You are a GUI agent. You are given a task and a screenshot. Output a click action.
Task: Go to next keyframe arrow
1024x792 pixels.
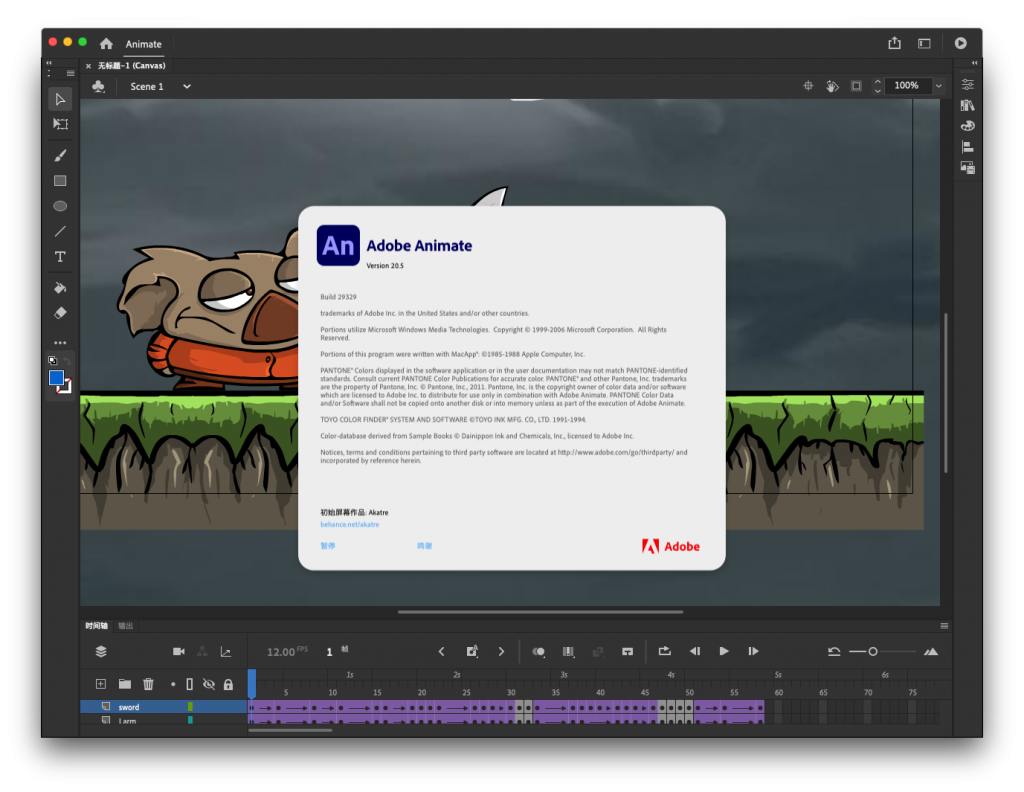[x=501, y=652]
